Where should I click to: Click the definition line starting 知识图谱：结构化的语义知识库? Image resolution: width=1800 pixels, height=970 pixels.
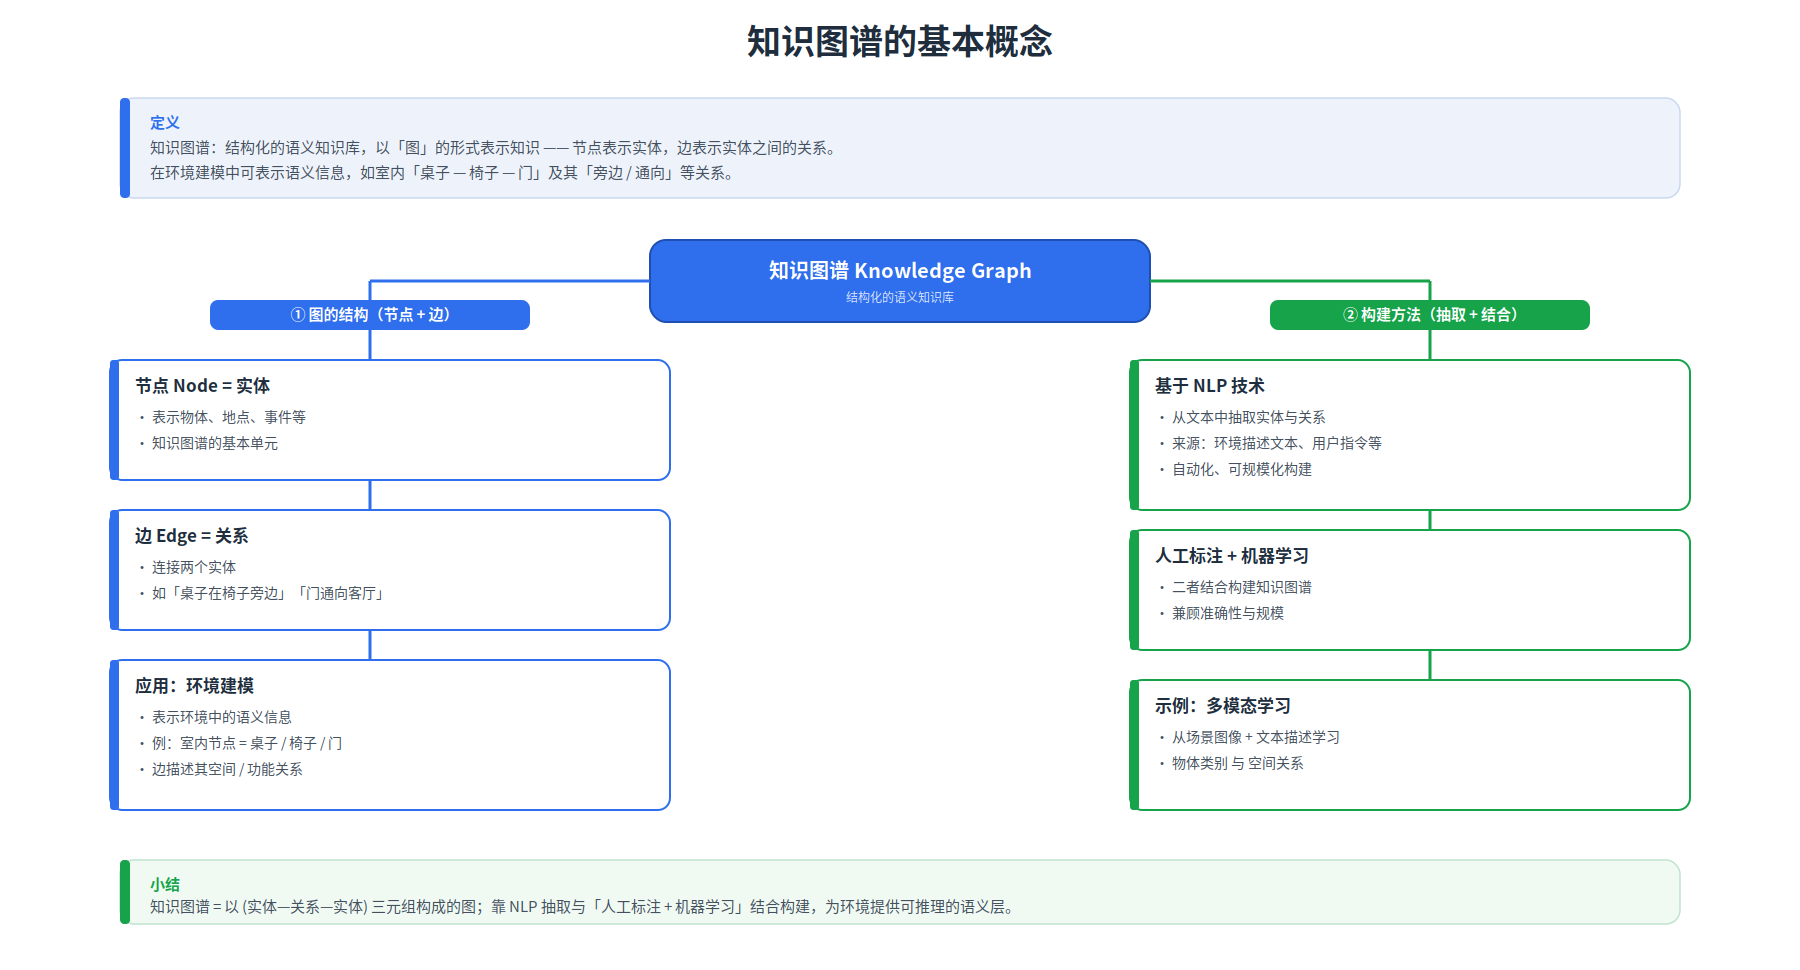click(495, 148)
